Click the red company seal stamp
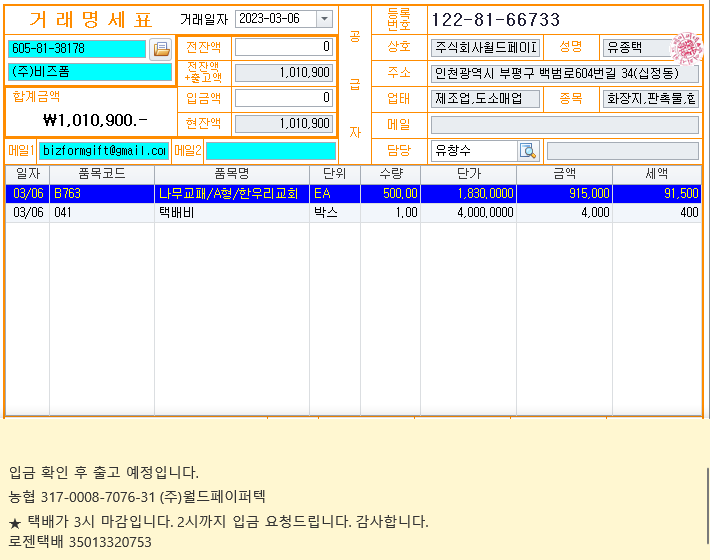The image size is (710, 560). coord(686,47)
